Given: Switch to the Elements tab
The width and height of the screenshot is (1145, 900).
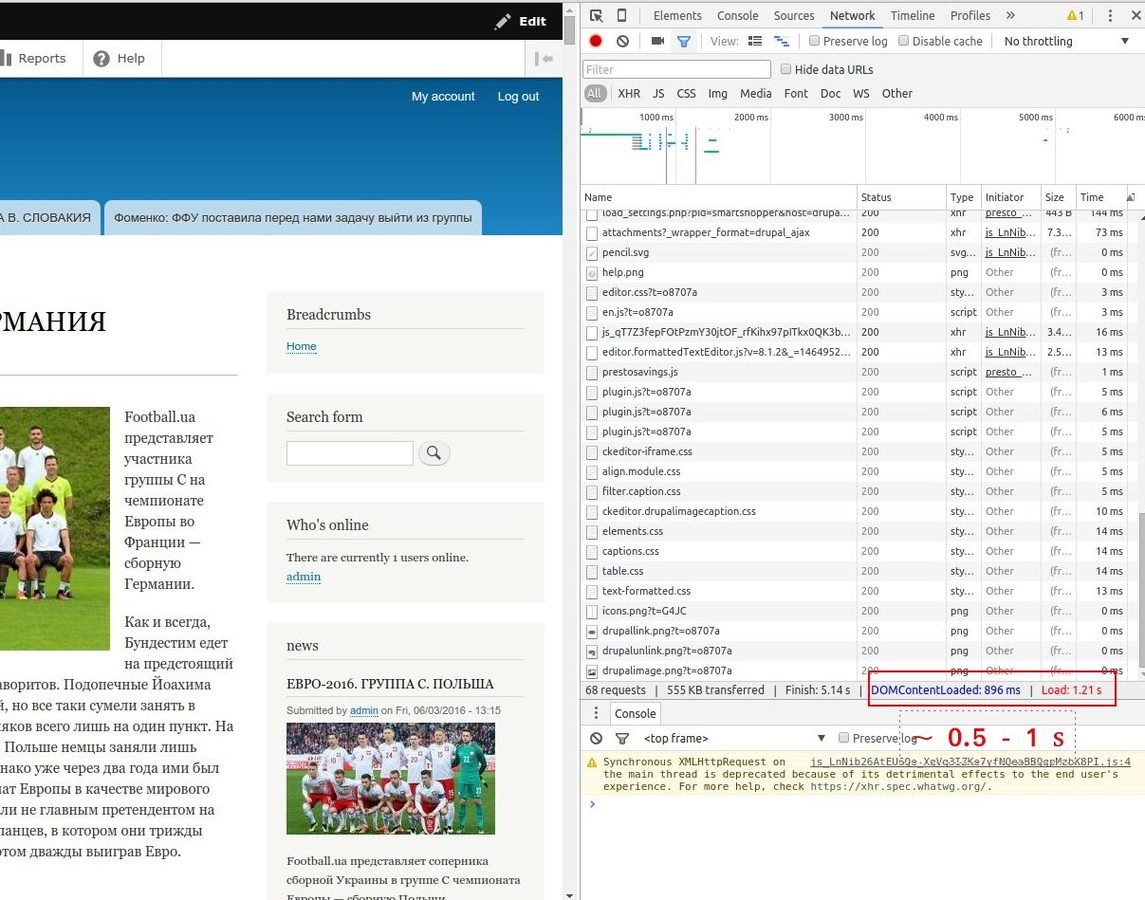Looking at the screenshot, I should 677,15.
